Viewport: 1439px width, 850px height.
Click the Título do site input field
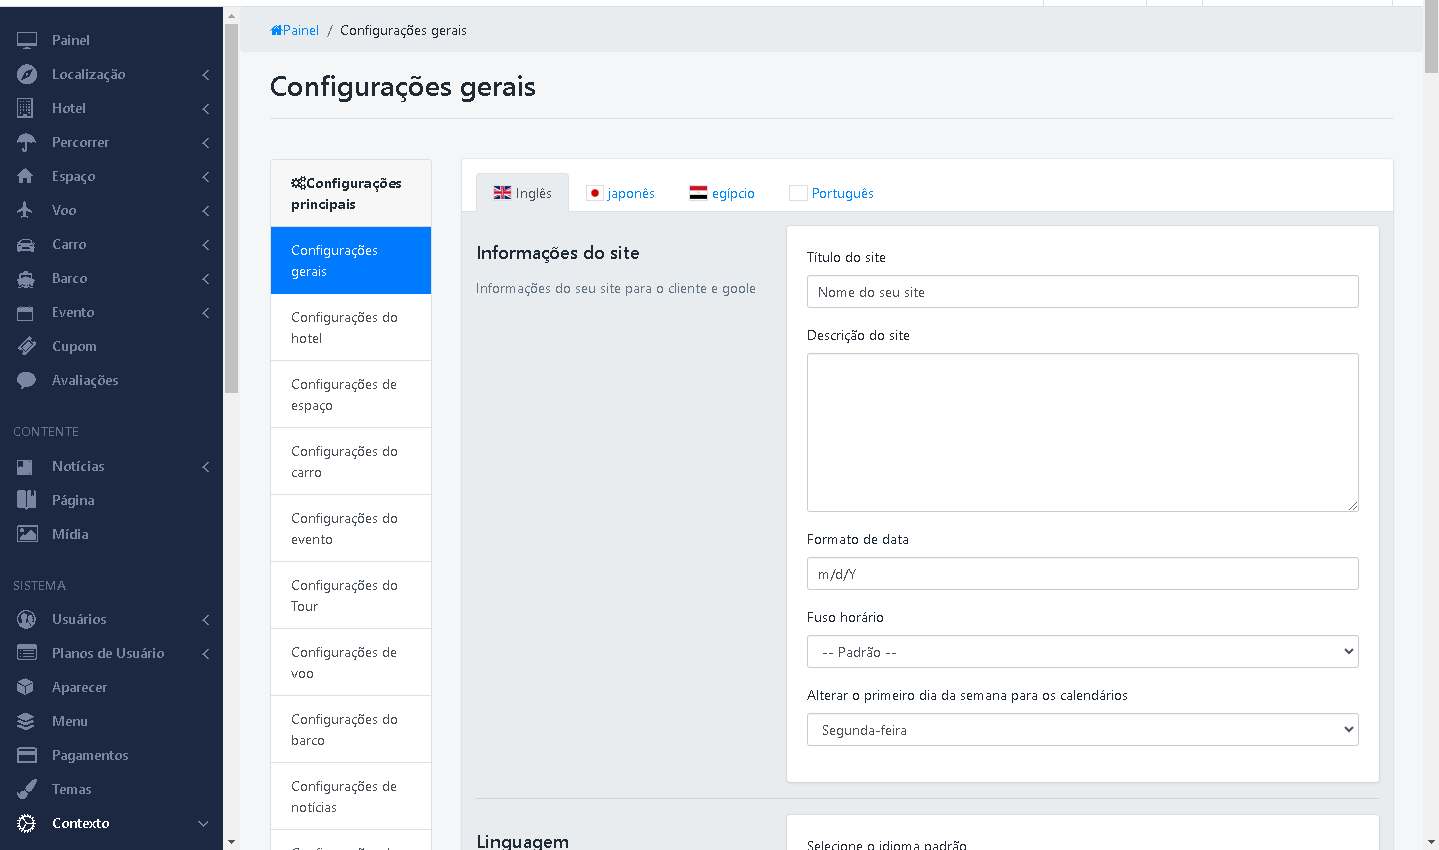coord(1082,292)
